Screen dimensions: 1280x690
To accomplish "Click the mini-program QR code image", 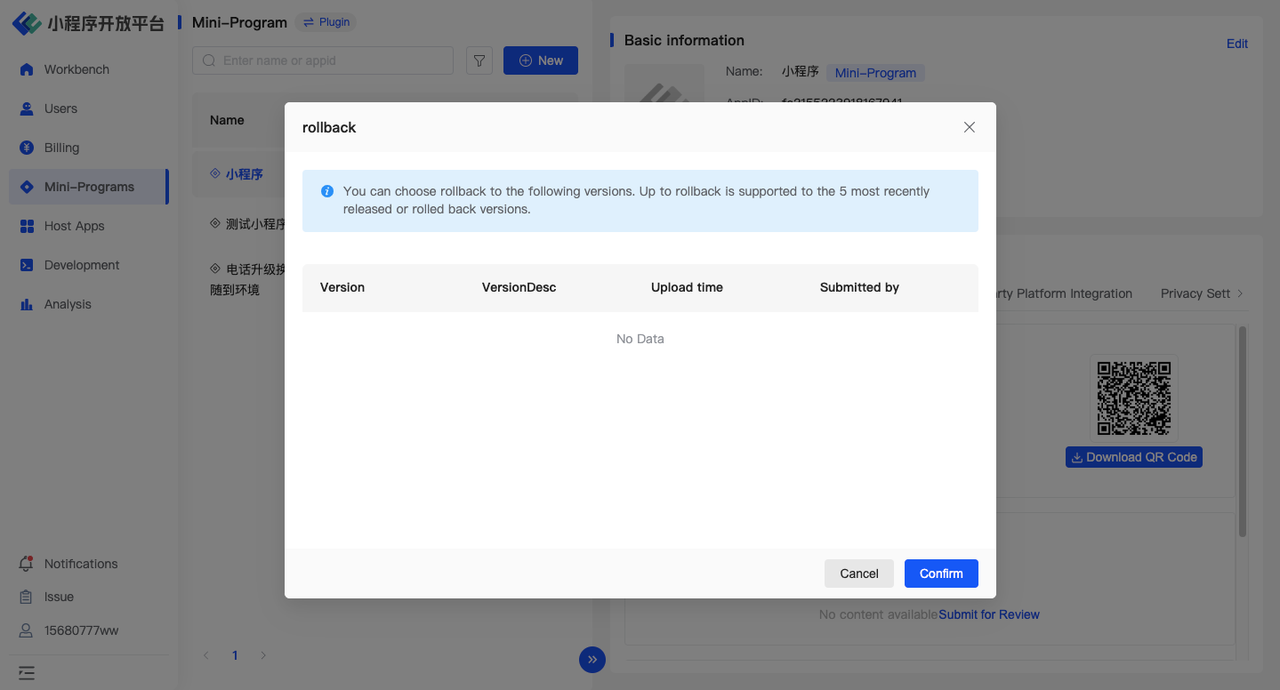I will click(x=1134, y=398).
